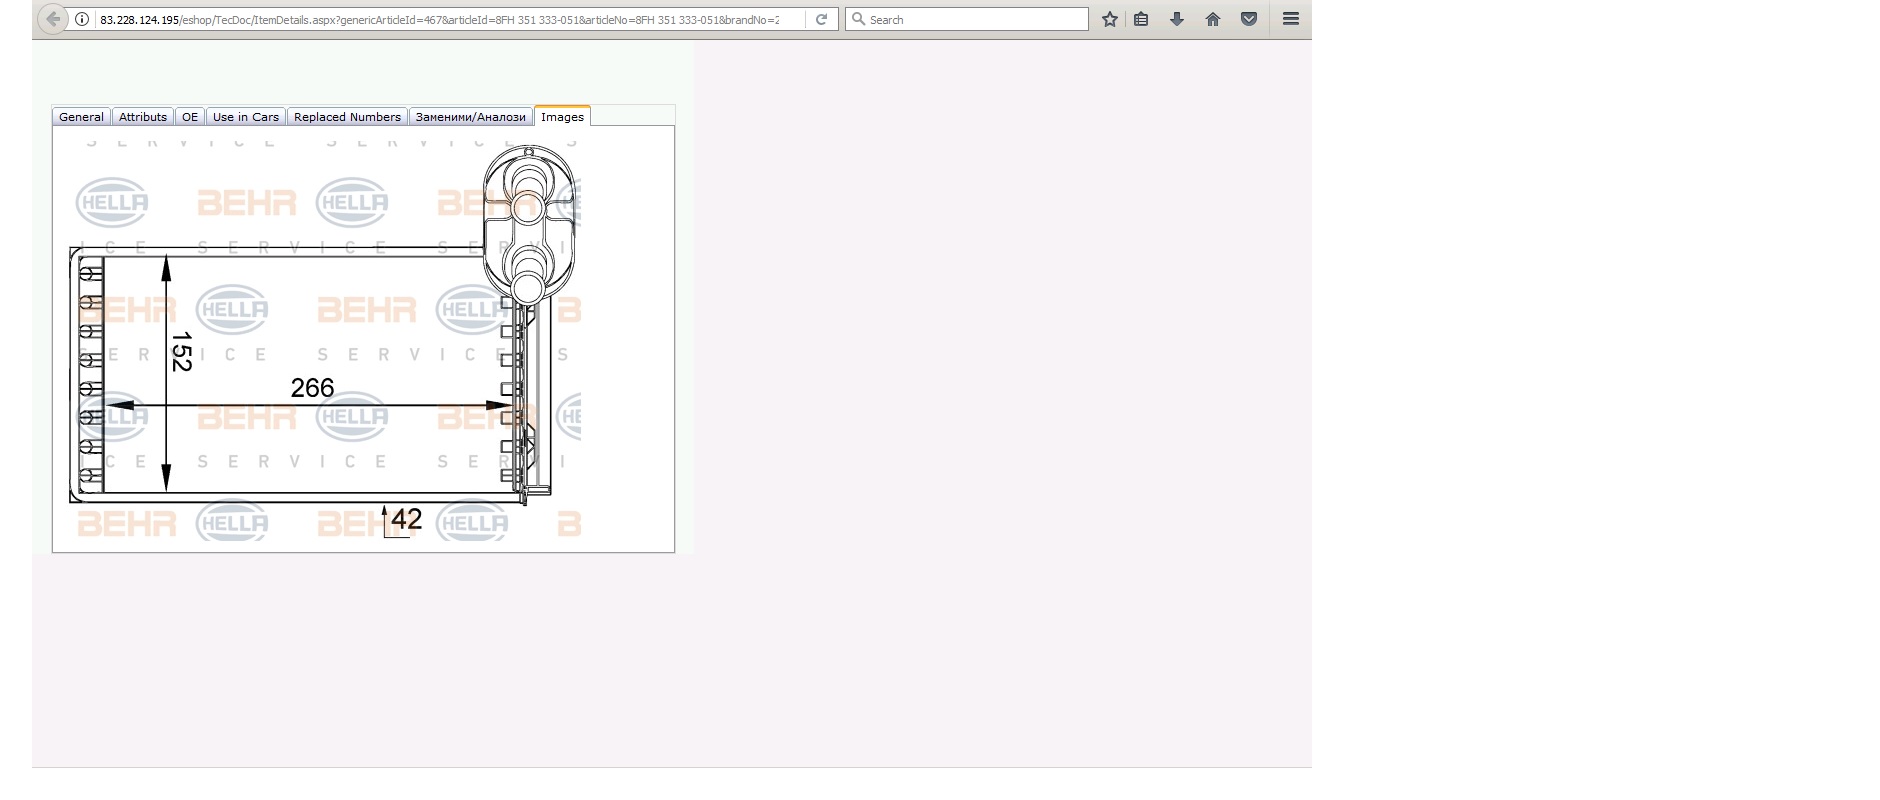Select the OE tab
Screen dimensions: 1880x800
[190, 117]
